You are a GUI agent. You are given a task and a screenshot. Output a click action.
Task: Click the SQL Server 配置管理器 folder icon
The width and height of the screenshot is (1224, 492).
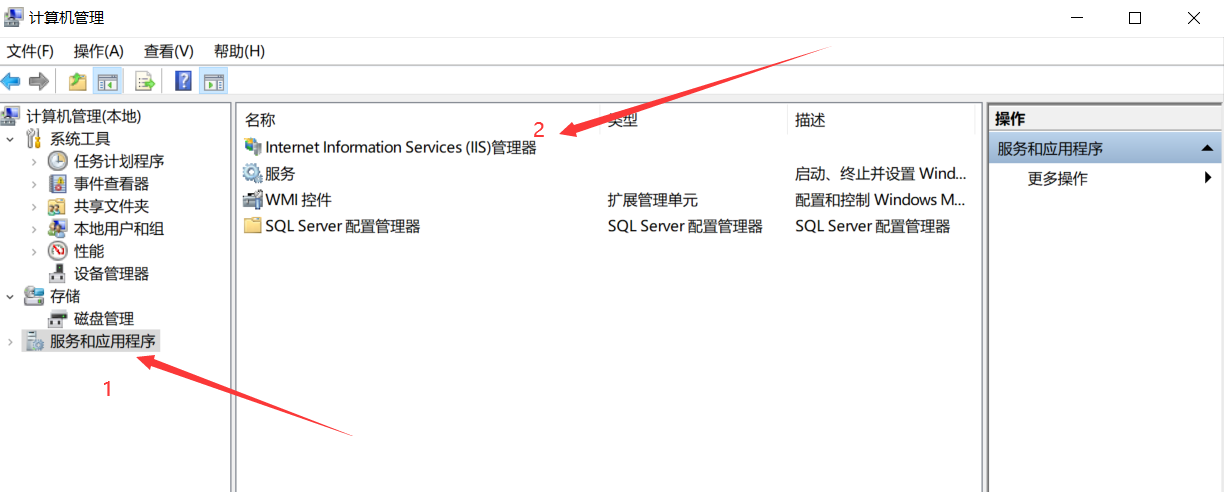[252, 226]
